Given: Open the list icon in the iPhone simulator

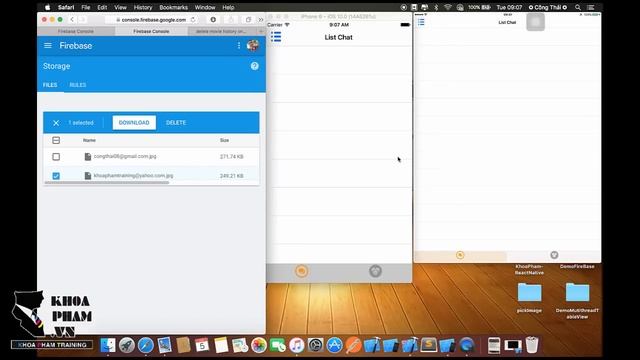Looking at the screenshot, I should (276, 37).
